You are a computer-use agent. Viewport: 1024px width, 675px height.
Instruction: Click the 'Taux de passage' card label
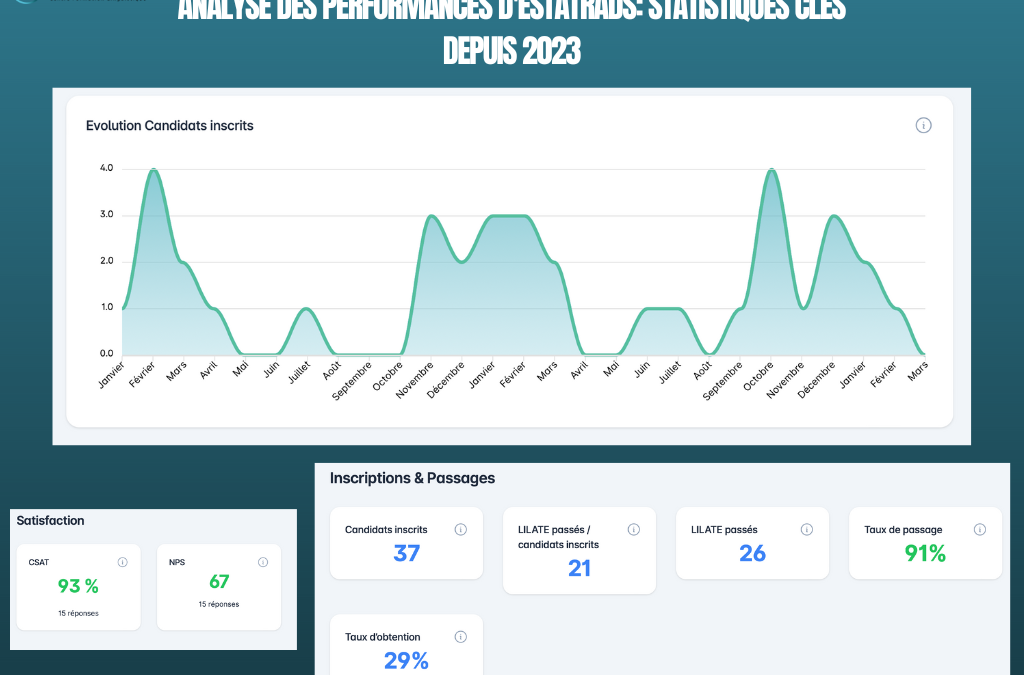click(903, 529)
